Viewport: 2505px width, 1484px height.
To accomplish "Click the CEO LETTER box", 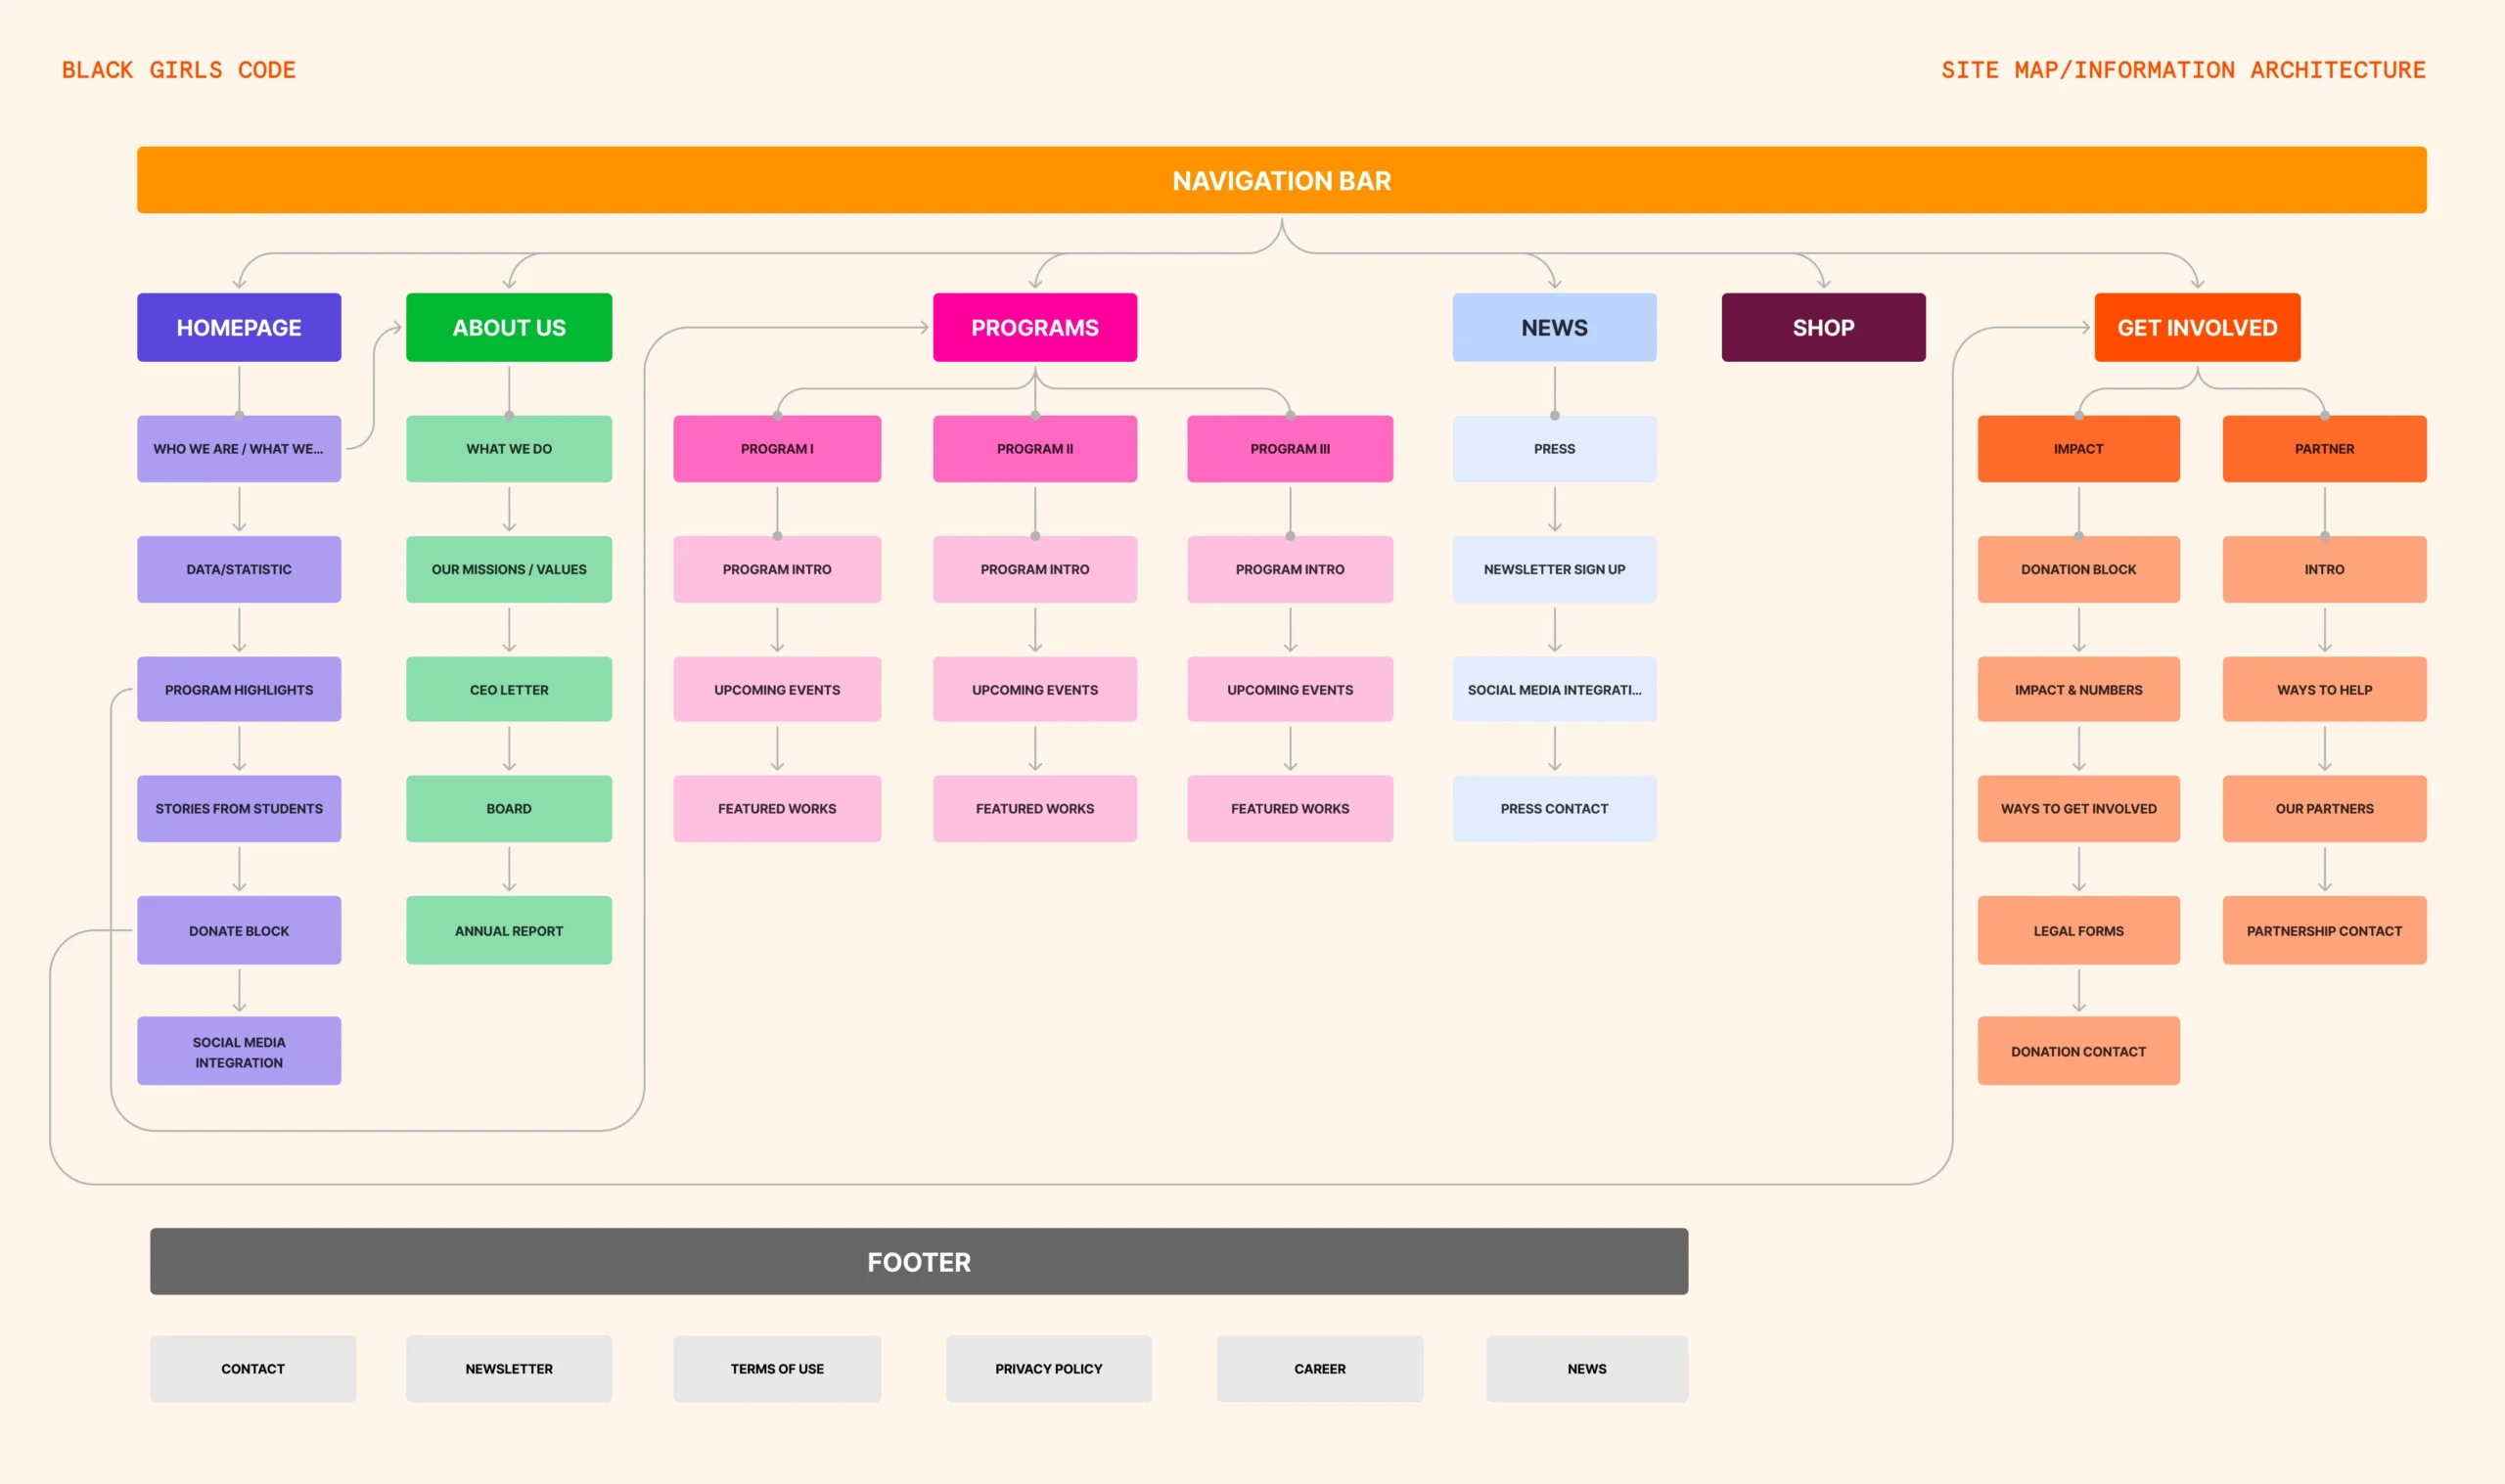I will [509, 689].
